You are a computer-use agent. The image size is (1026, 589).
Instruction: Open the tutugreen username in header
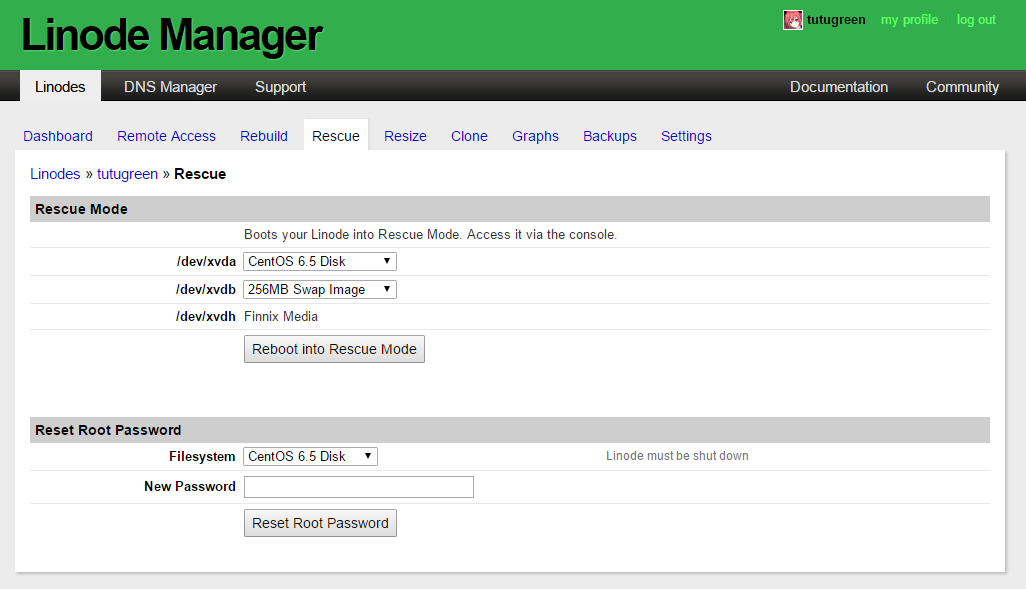(x=836, y=20)
